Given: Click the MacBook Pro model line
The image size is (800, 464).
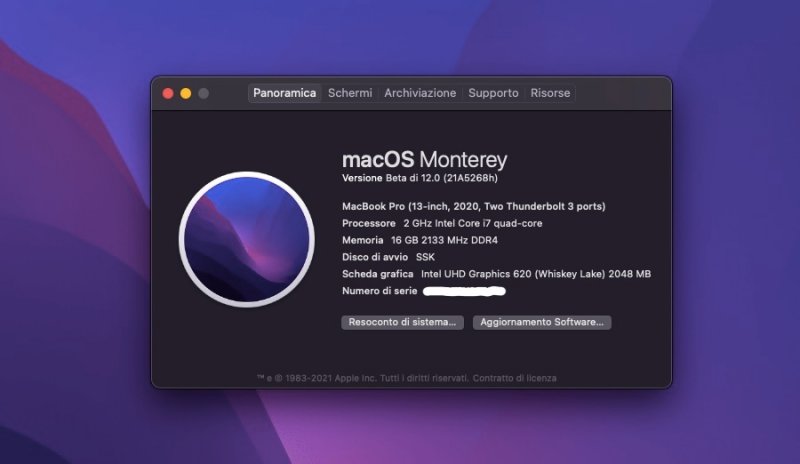Looking at the screenshot, I should click(473, 206).
